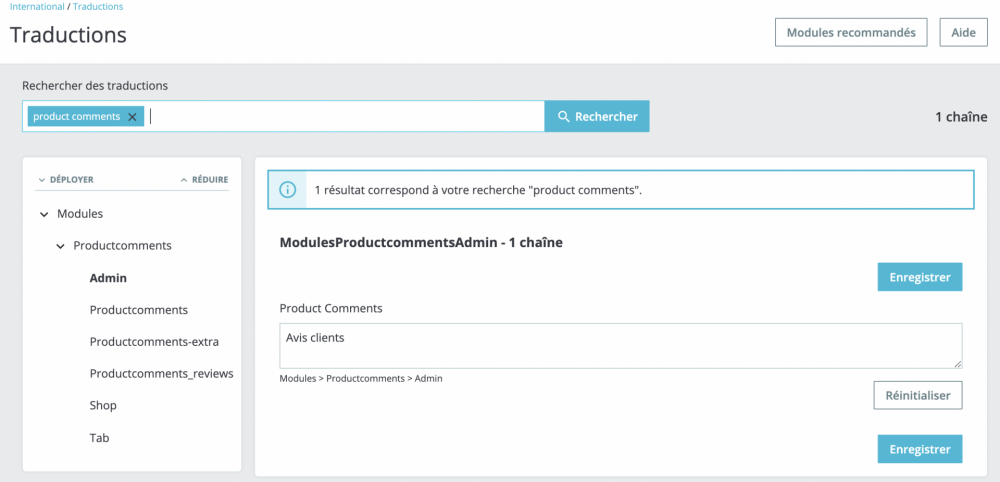
Task: Remove the 'product comments' search tag
Action: [x=132, y=117]
